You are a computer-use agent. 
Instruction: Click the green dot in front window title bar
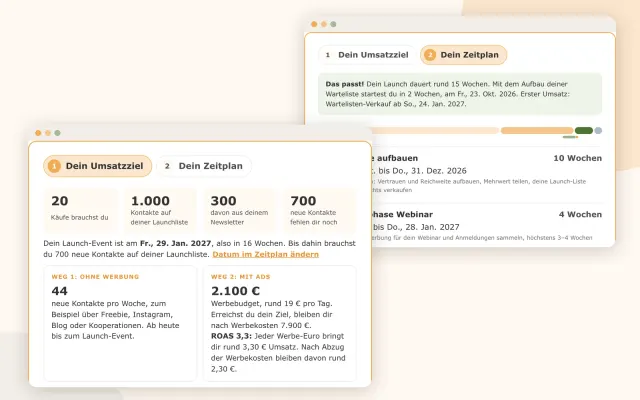click(58, 133)
